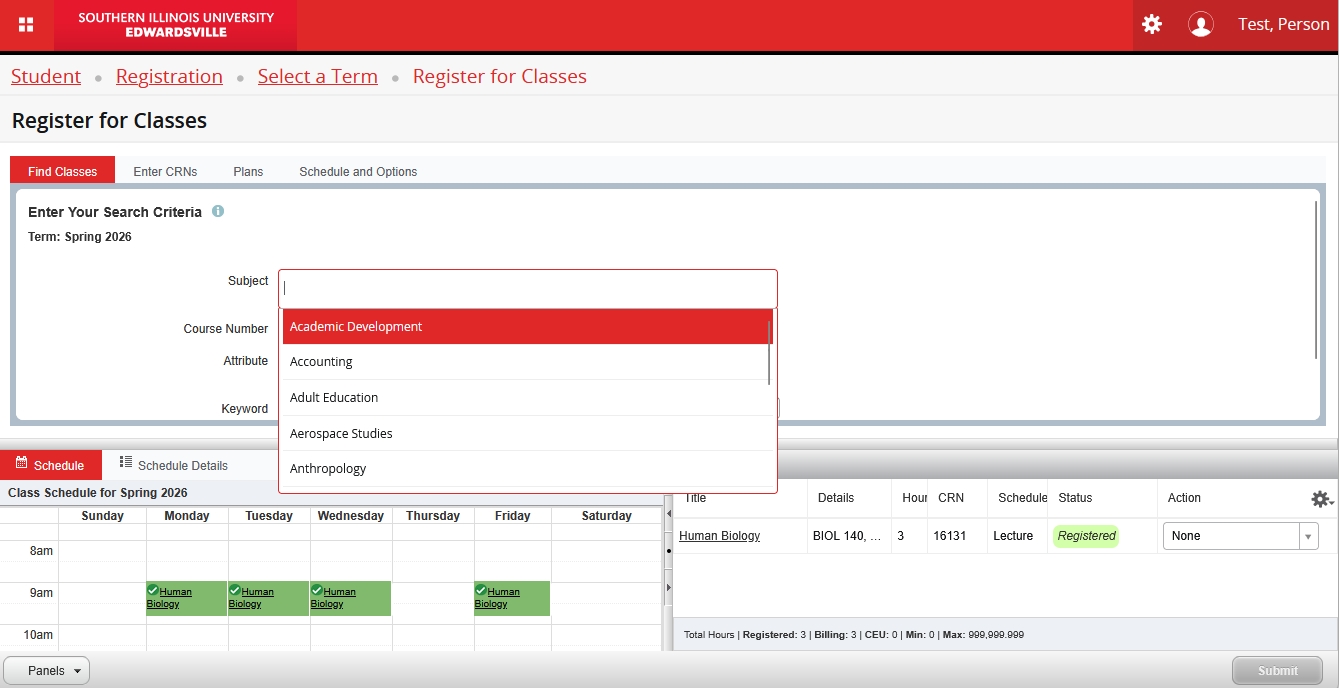
Task: Open the settings gear in header
Action: (x=1152, y=25)
